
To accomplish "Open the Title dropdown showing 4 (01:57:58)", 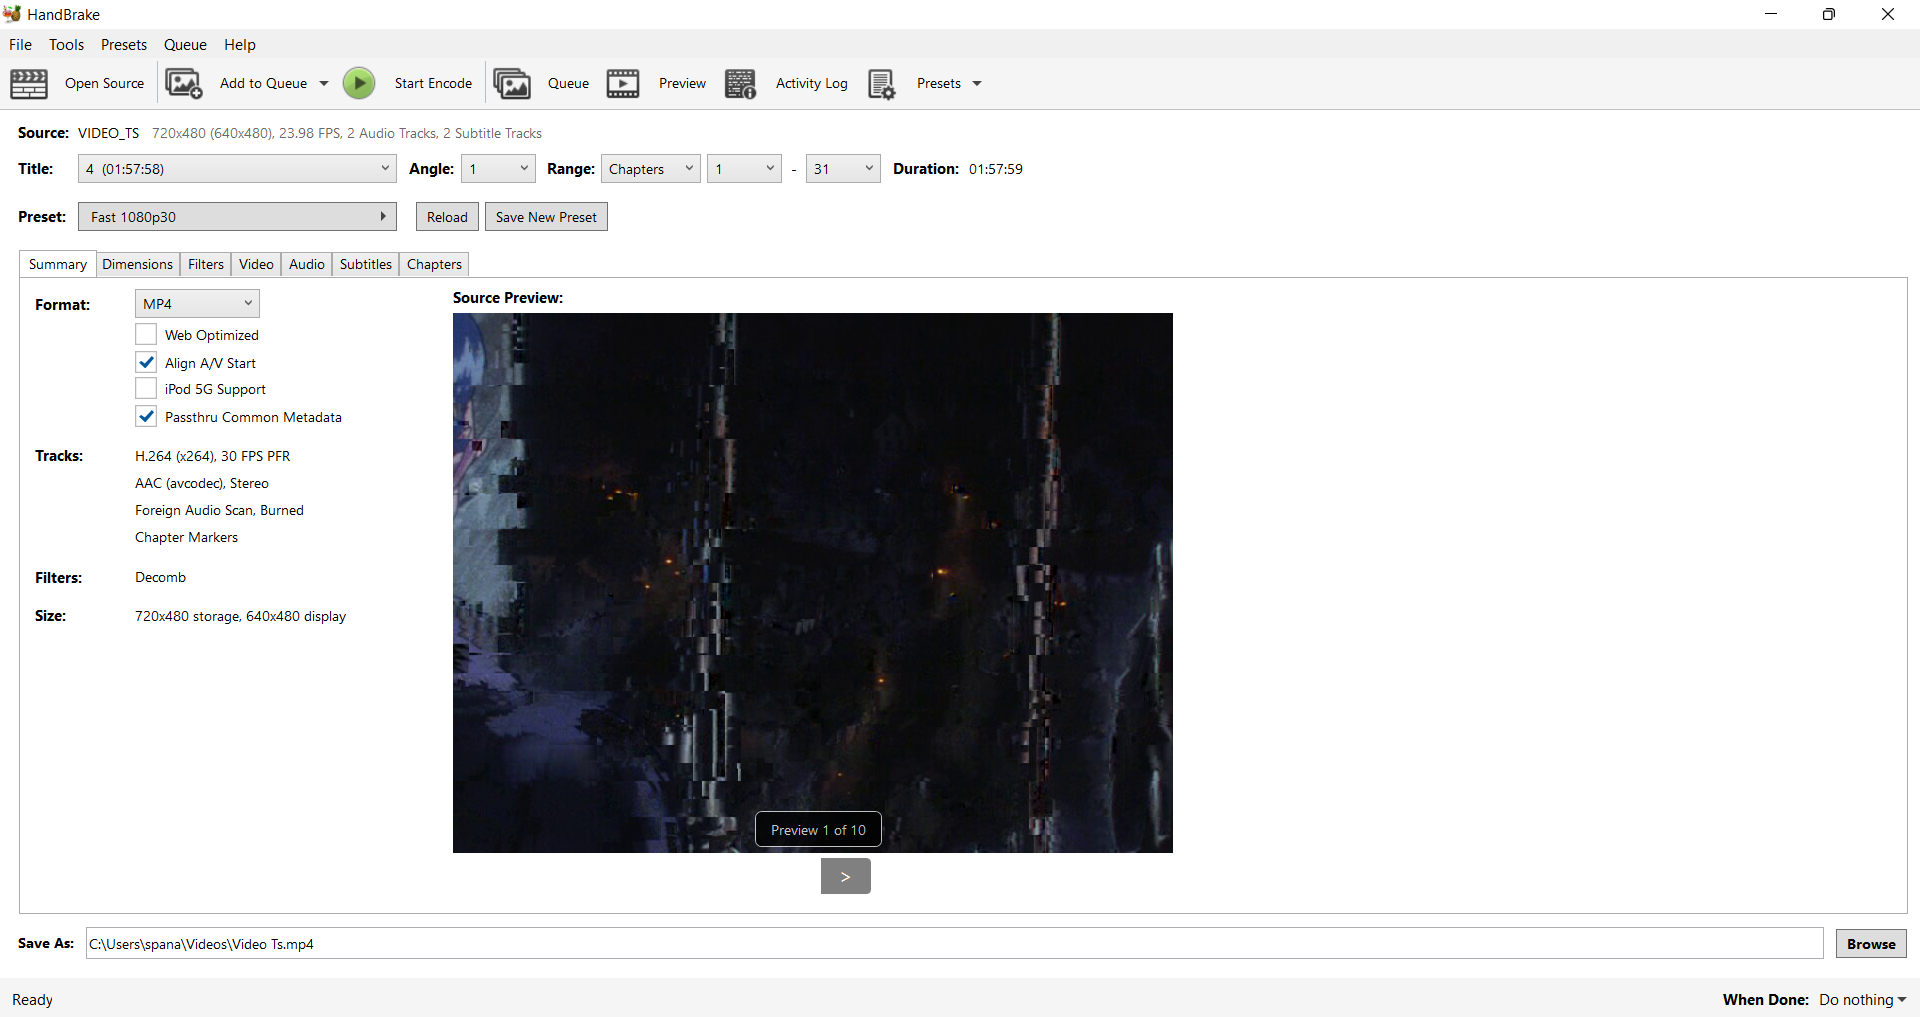I will coord(237,169).
